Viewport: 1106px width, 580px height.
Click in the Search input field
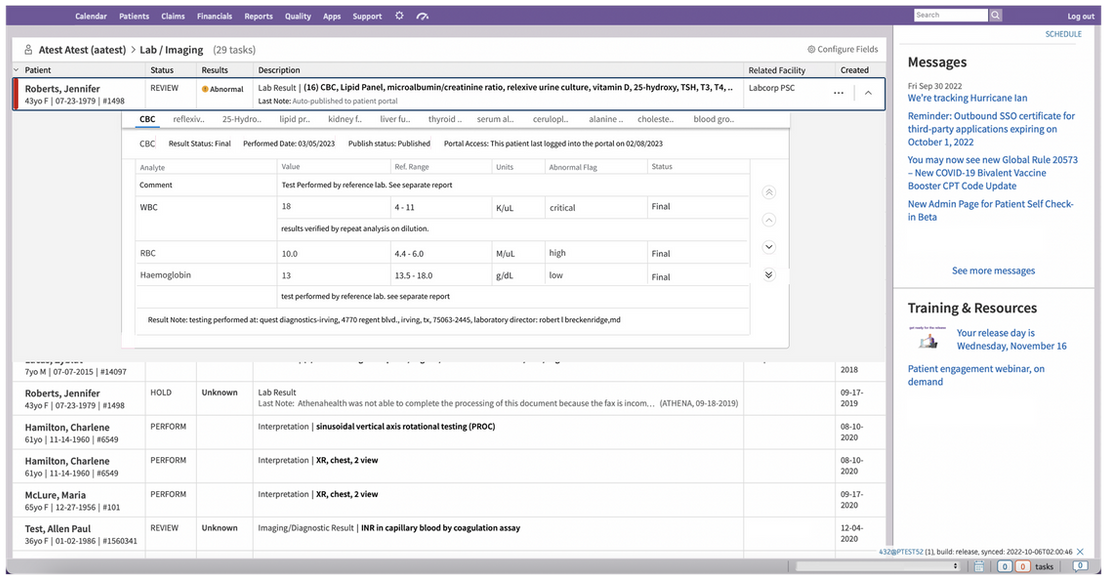point(951,15)
